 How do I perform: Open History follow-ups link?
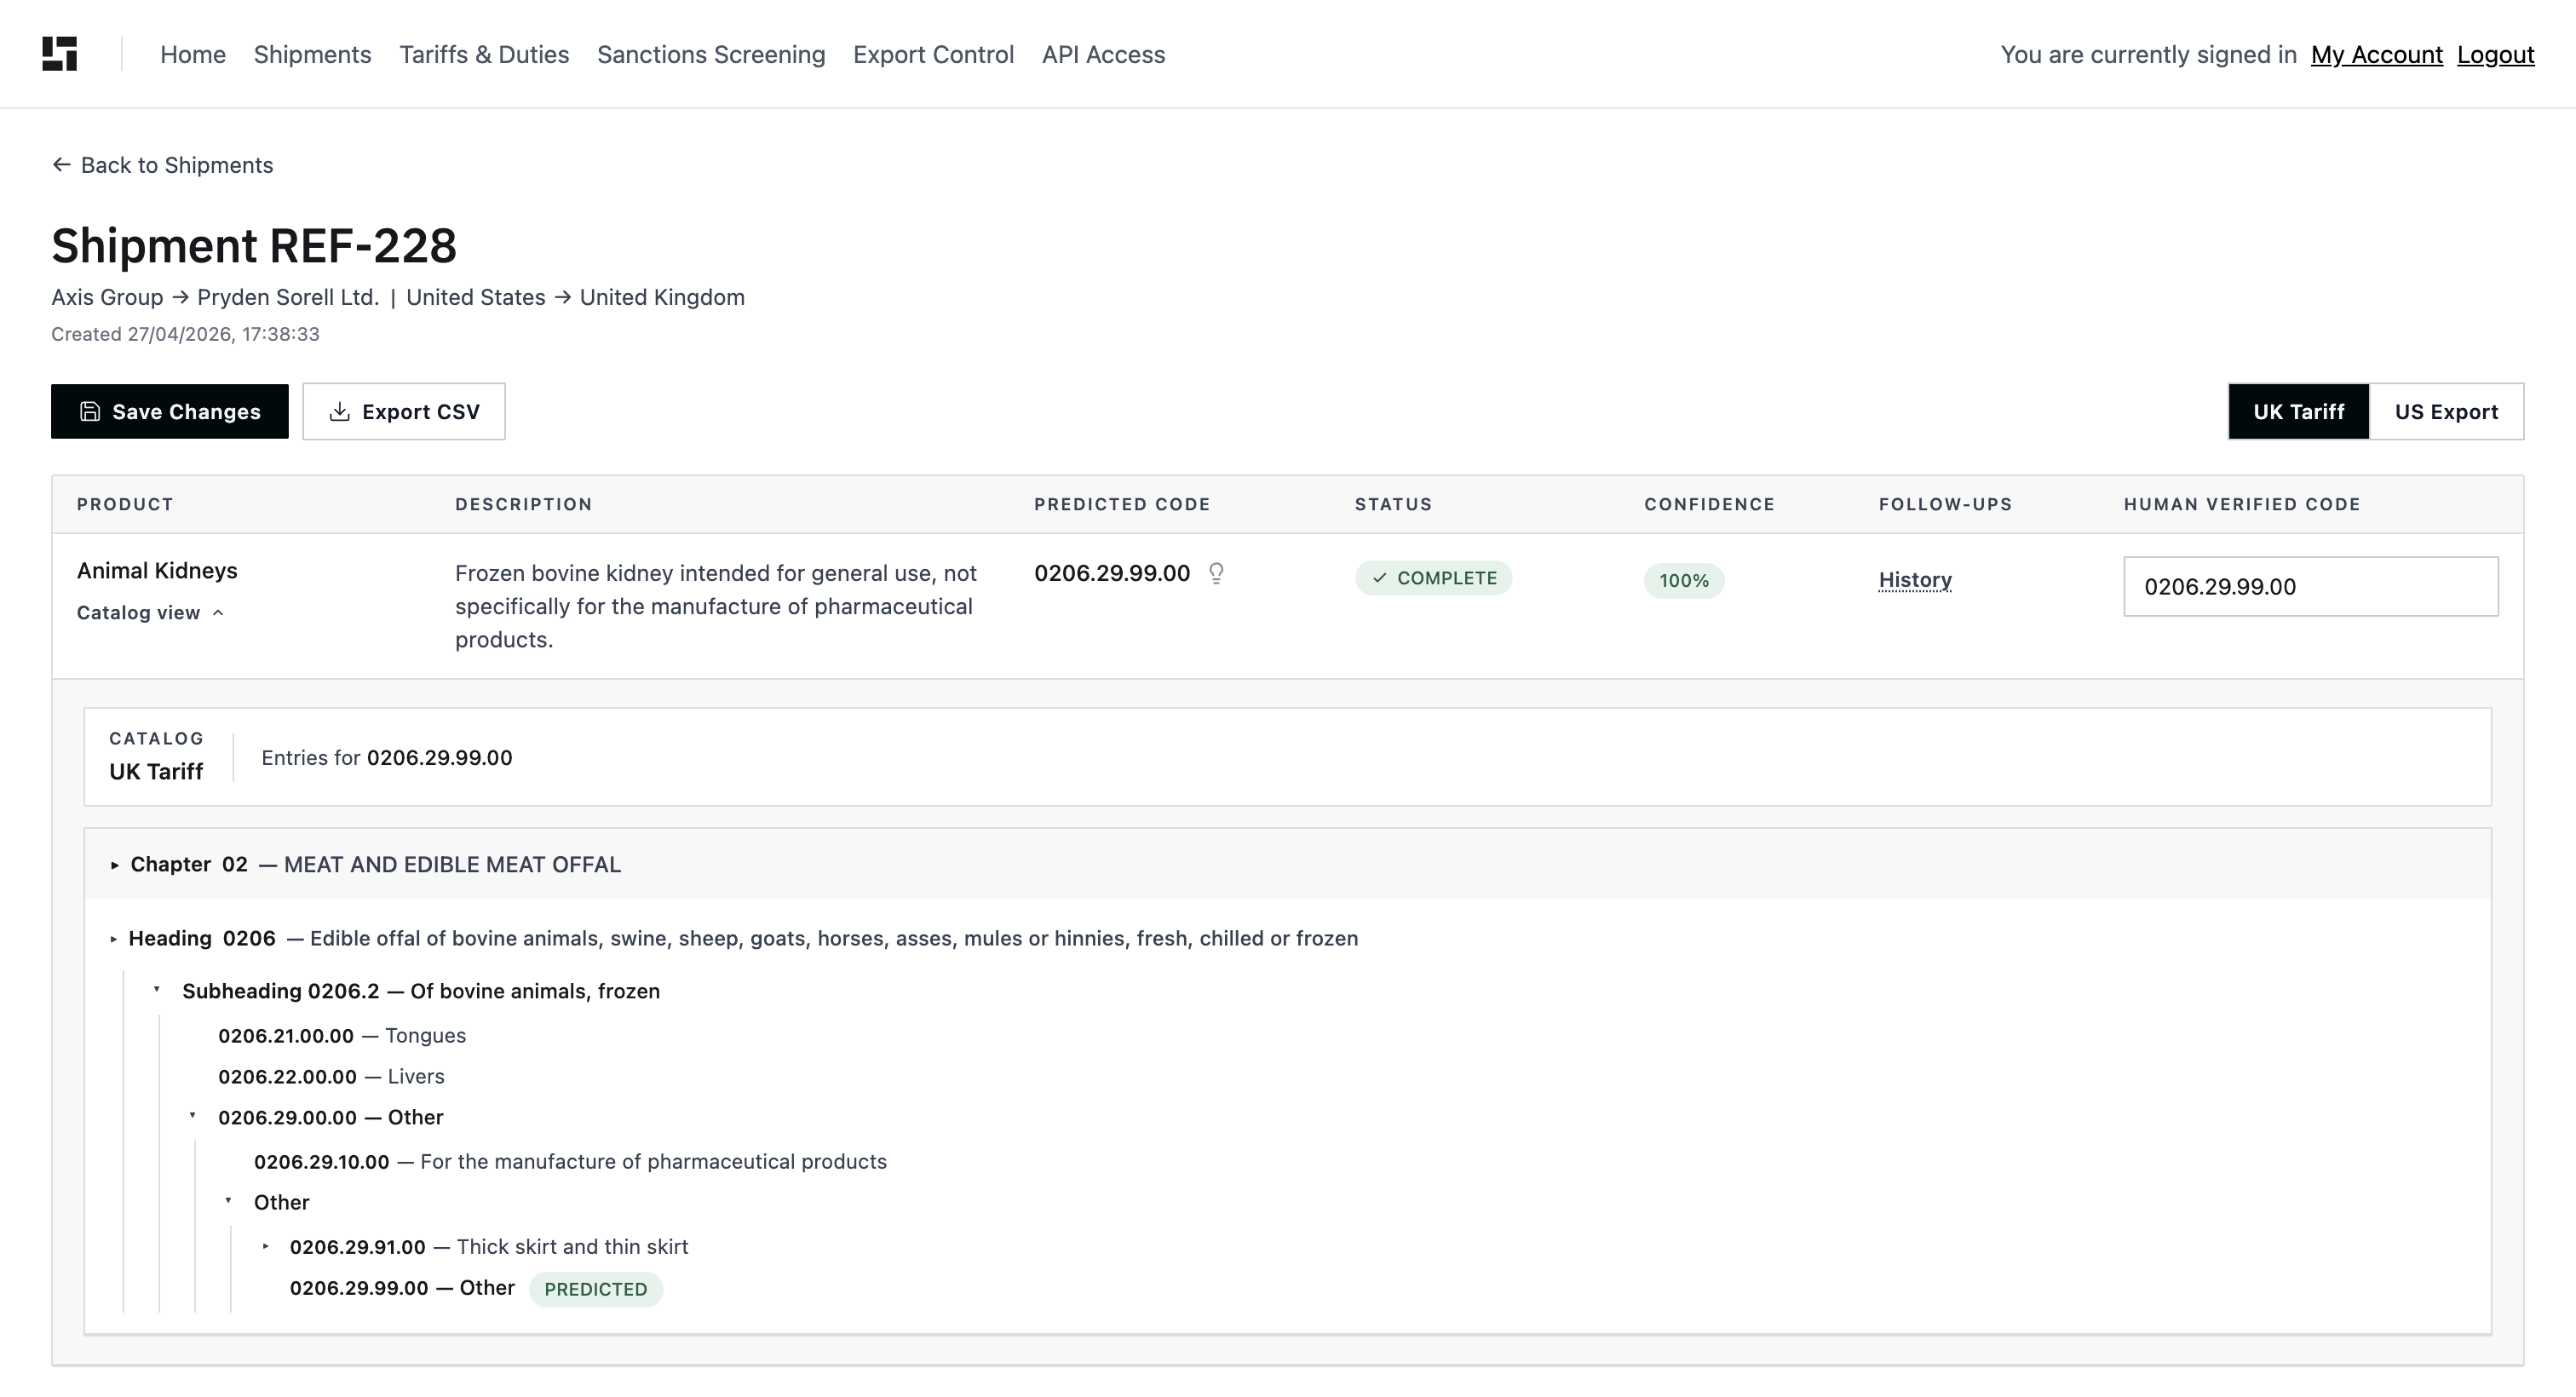point(1915,580)
